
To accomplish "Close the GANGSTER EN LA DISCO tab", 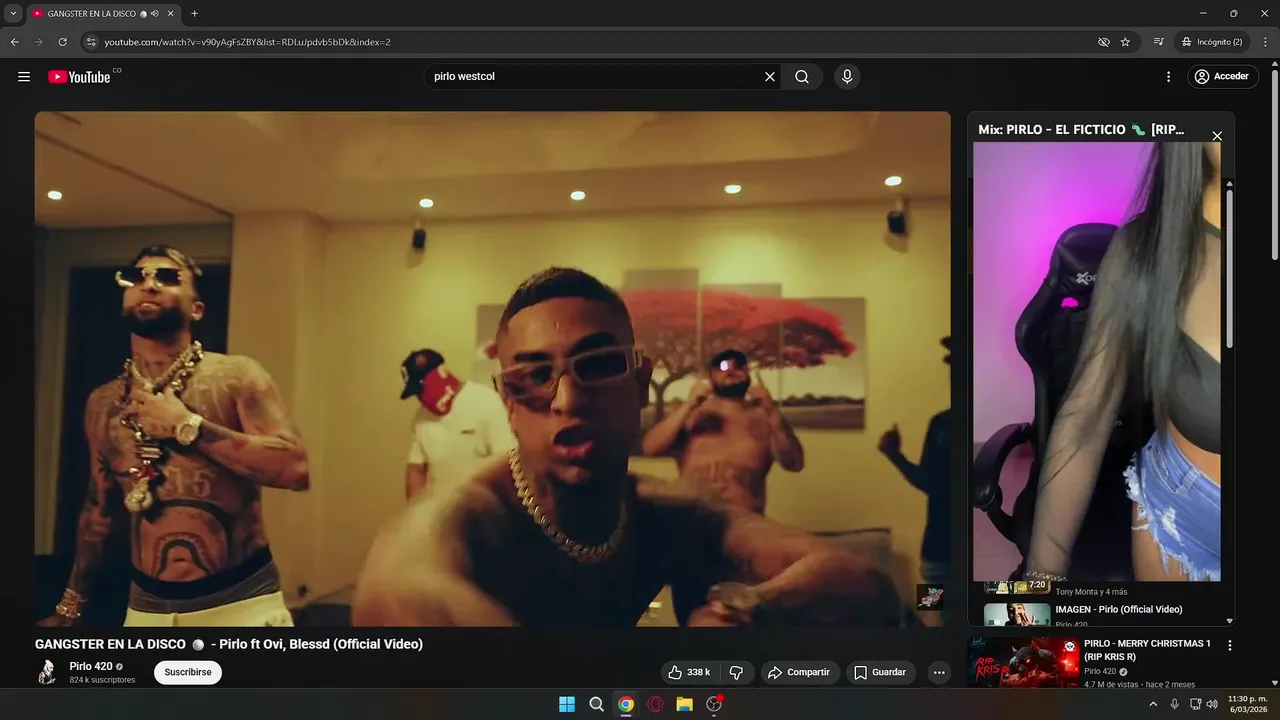I will 170,13.
